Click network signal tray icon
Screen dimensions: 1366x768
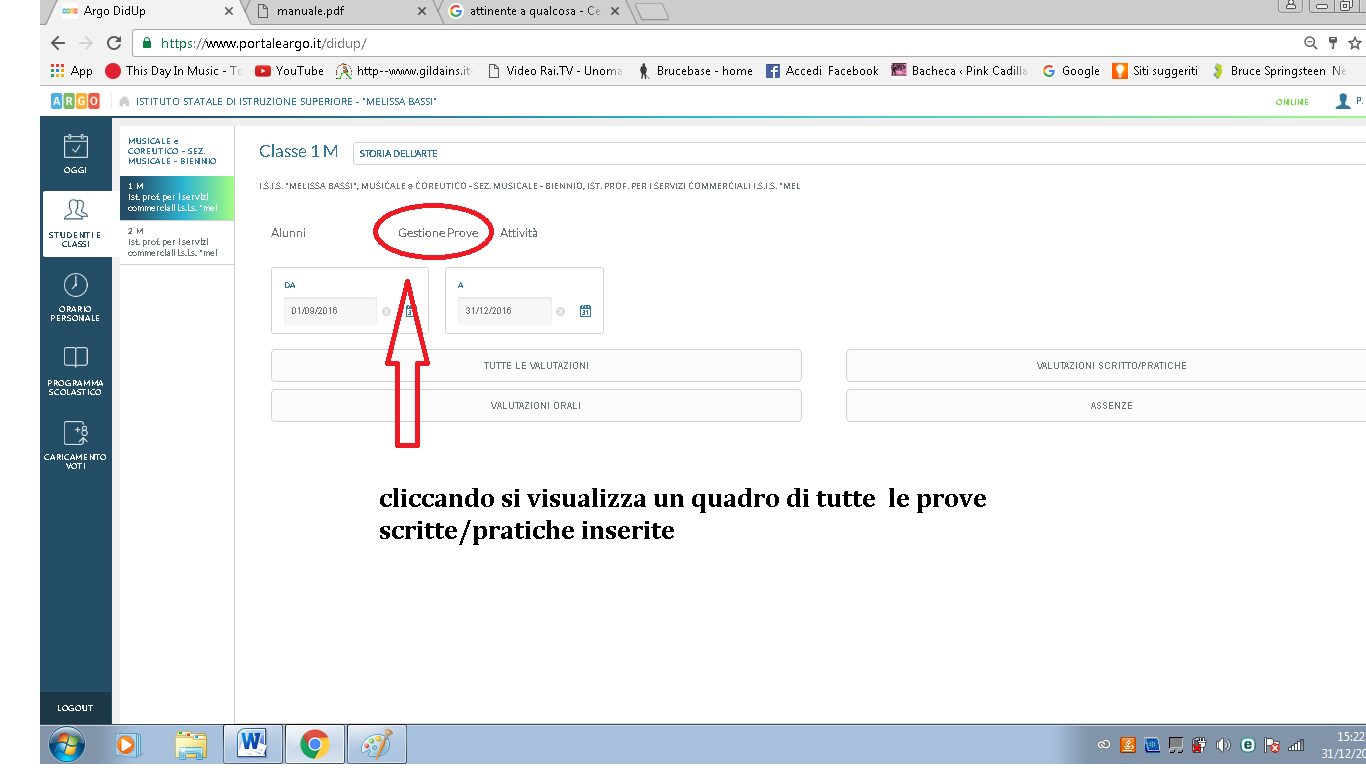pyautogui.click(x=1296, y=745)
